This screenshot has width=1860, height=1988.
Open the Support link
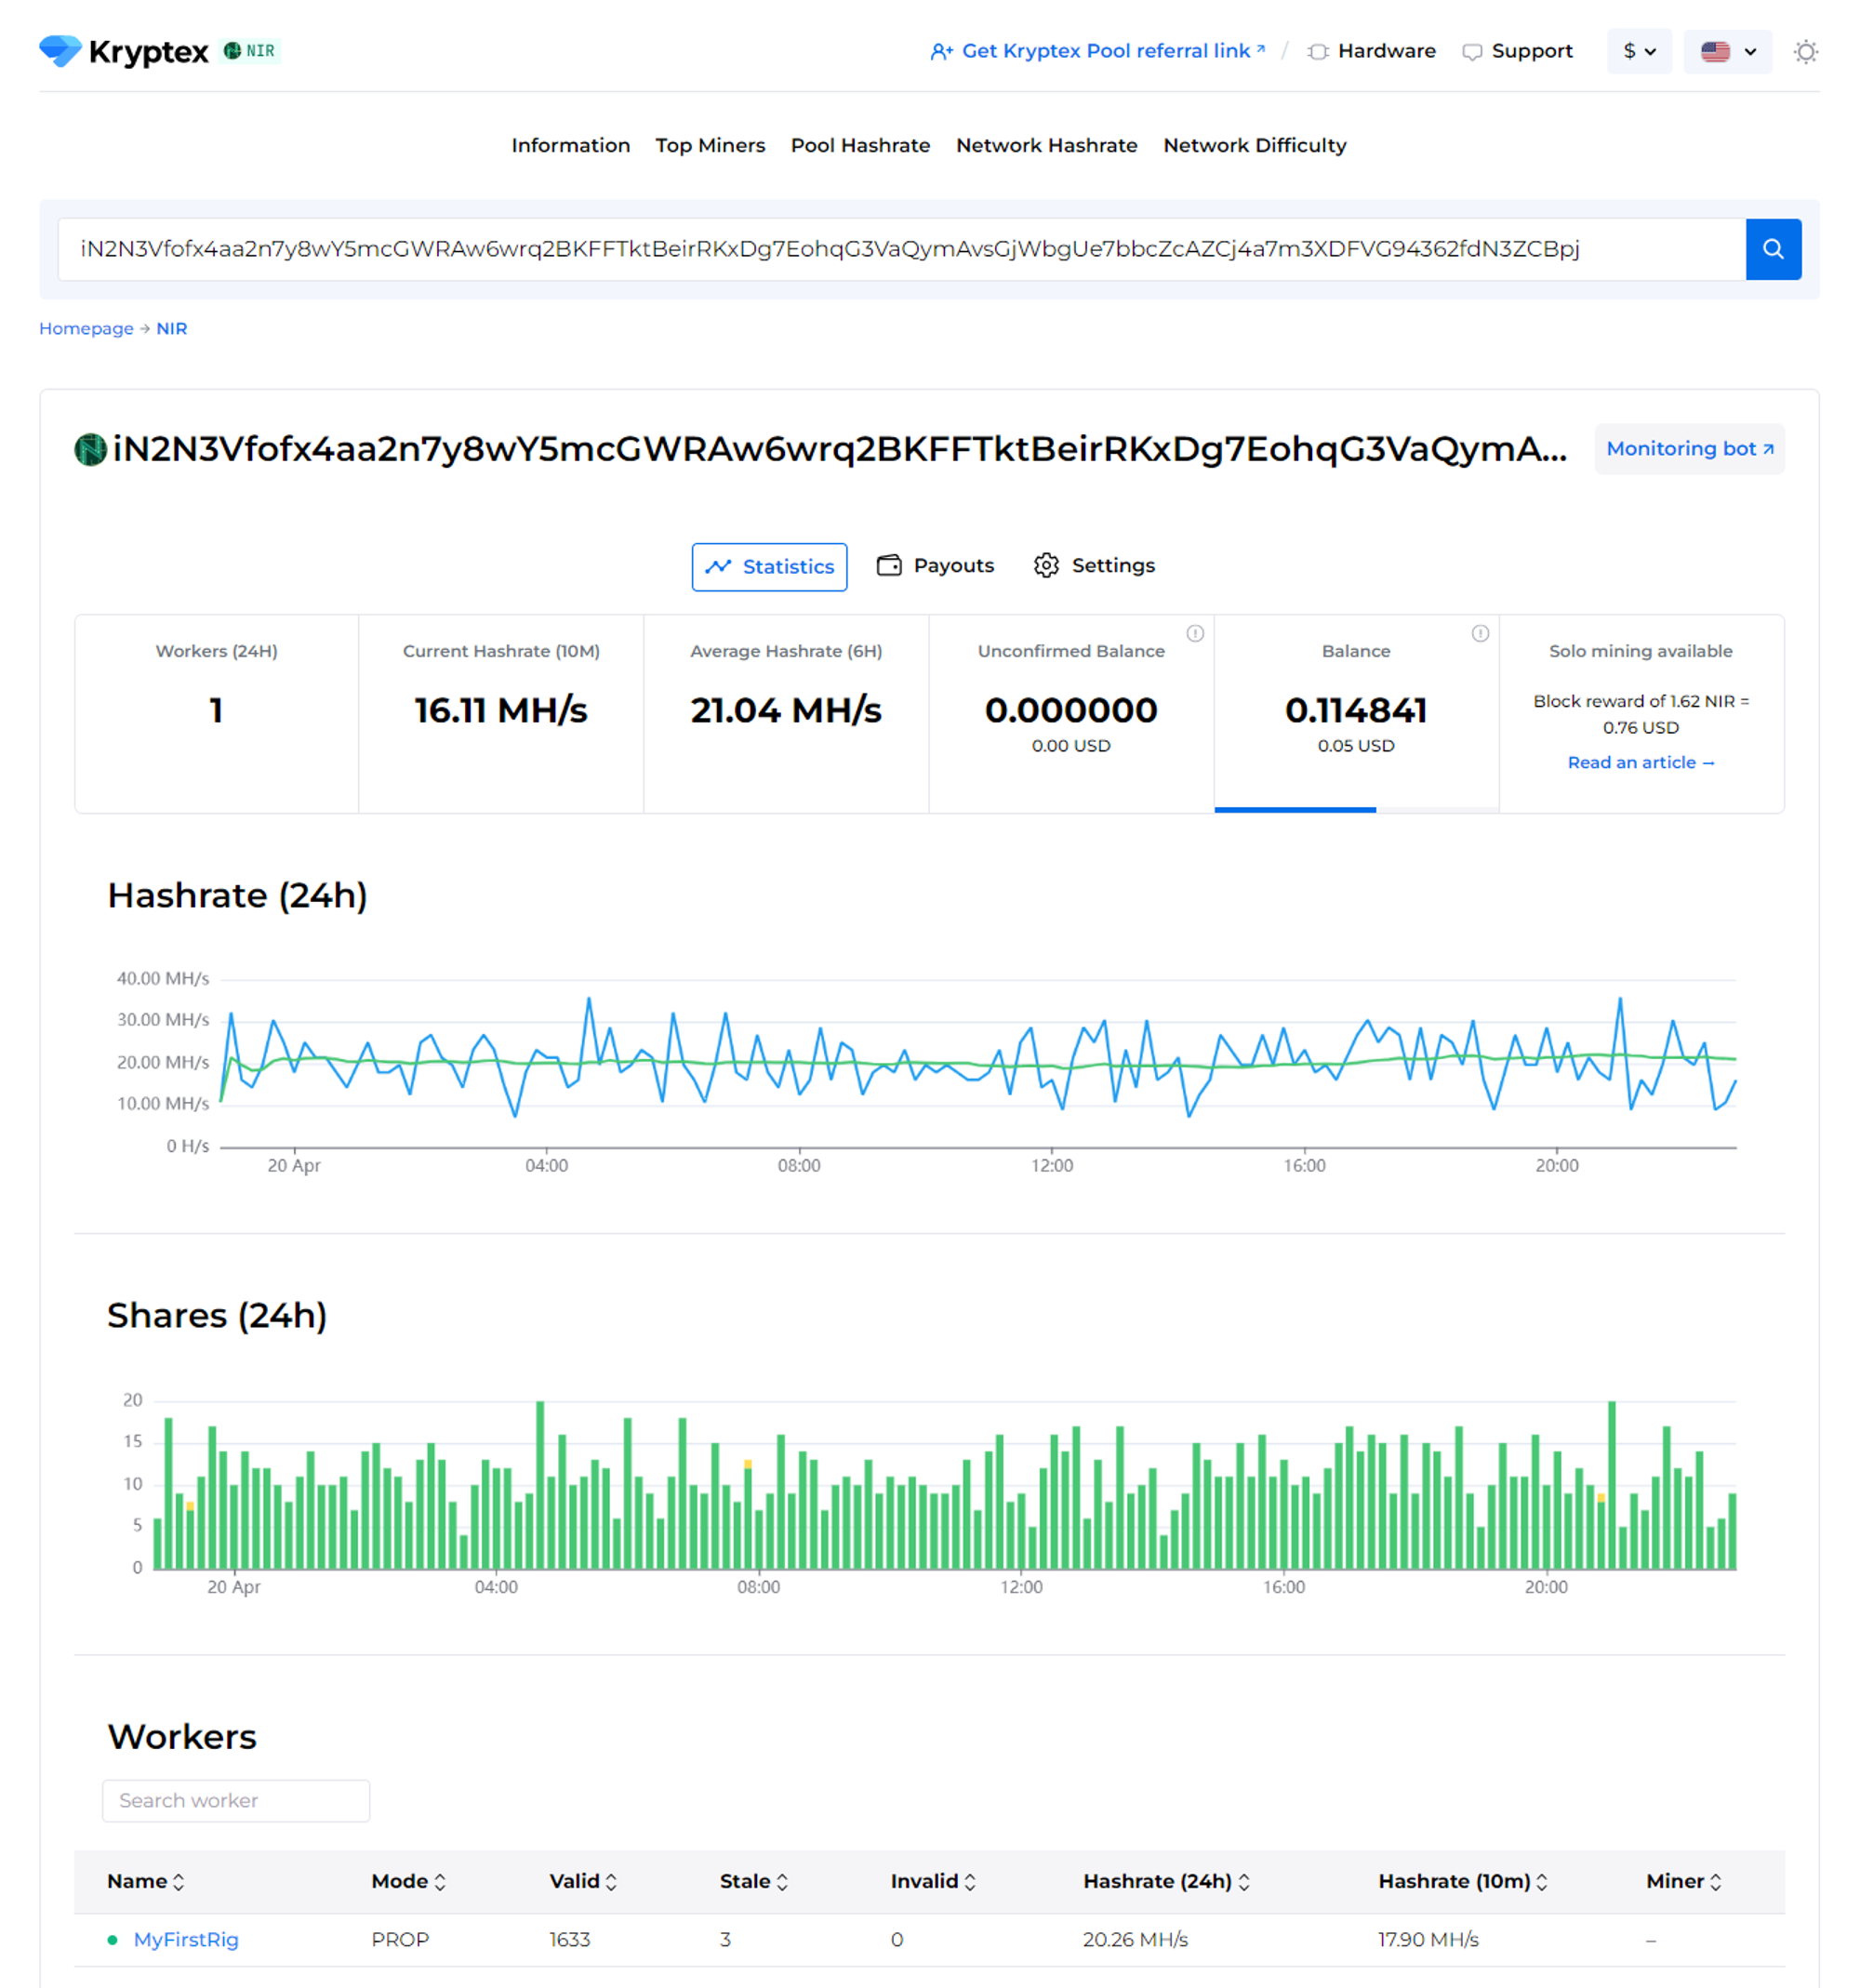1517,51
